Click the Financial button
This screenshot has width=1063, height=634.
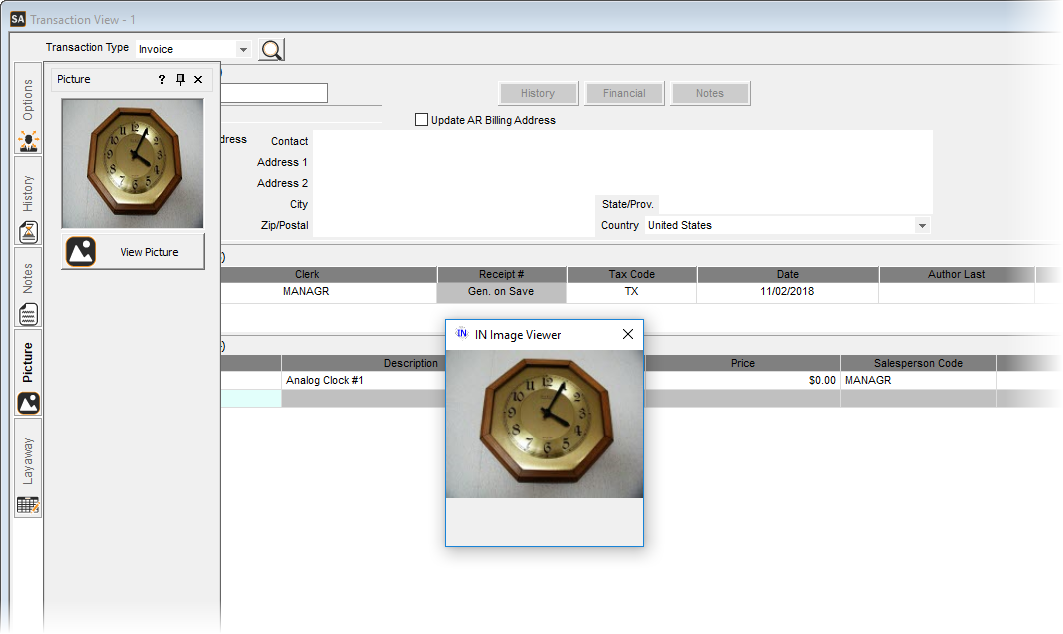tap(624, 93)
